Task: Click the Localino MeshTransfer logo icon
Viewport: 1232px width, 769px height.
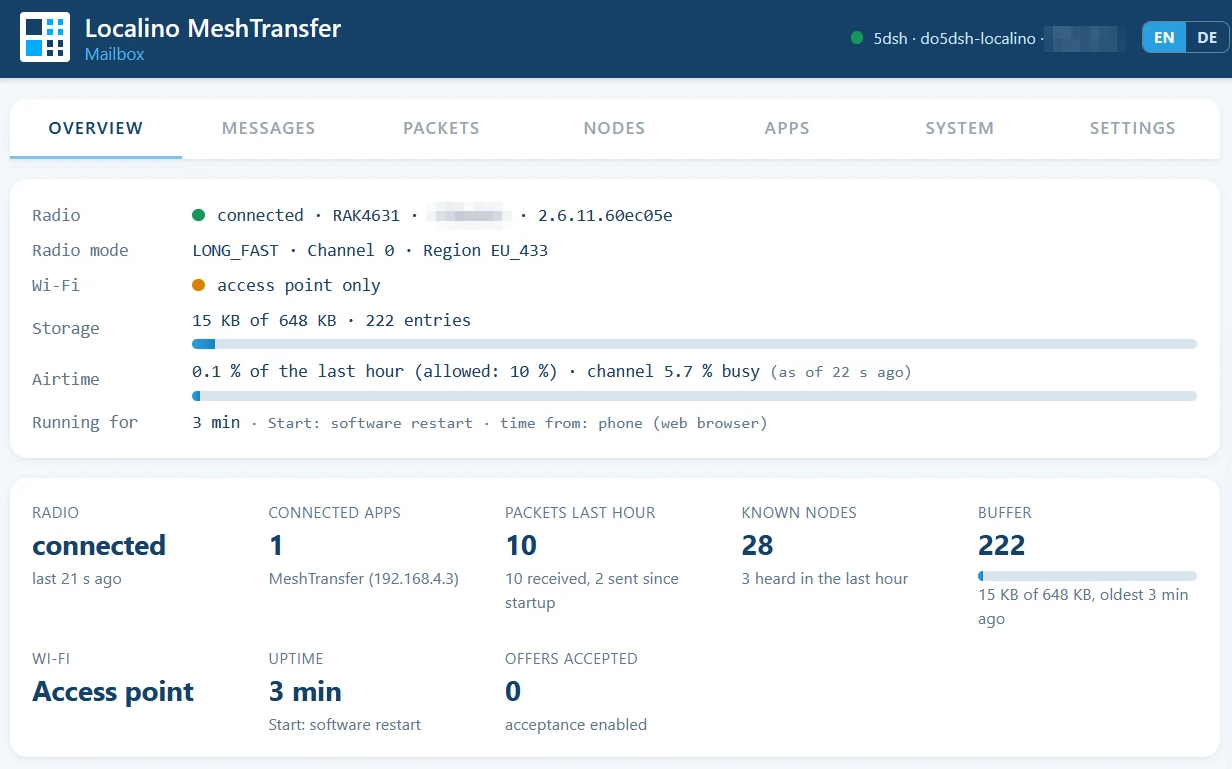Action: tap(45, 38)
